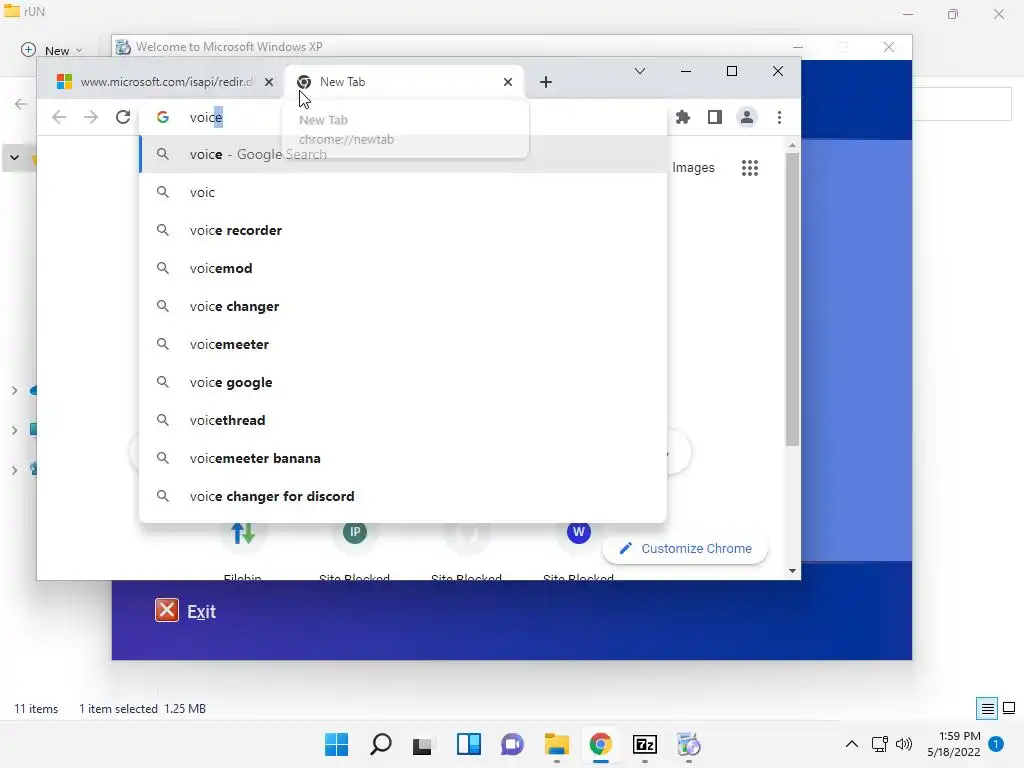Open Chrome three-dot menu
This screenshot has width=1024, height=768.
tap(779, 117)
